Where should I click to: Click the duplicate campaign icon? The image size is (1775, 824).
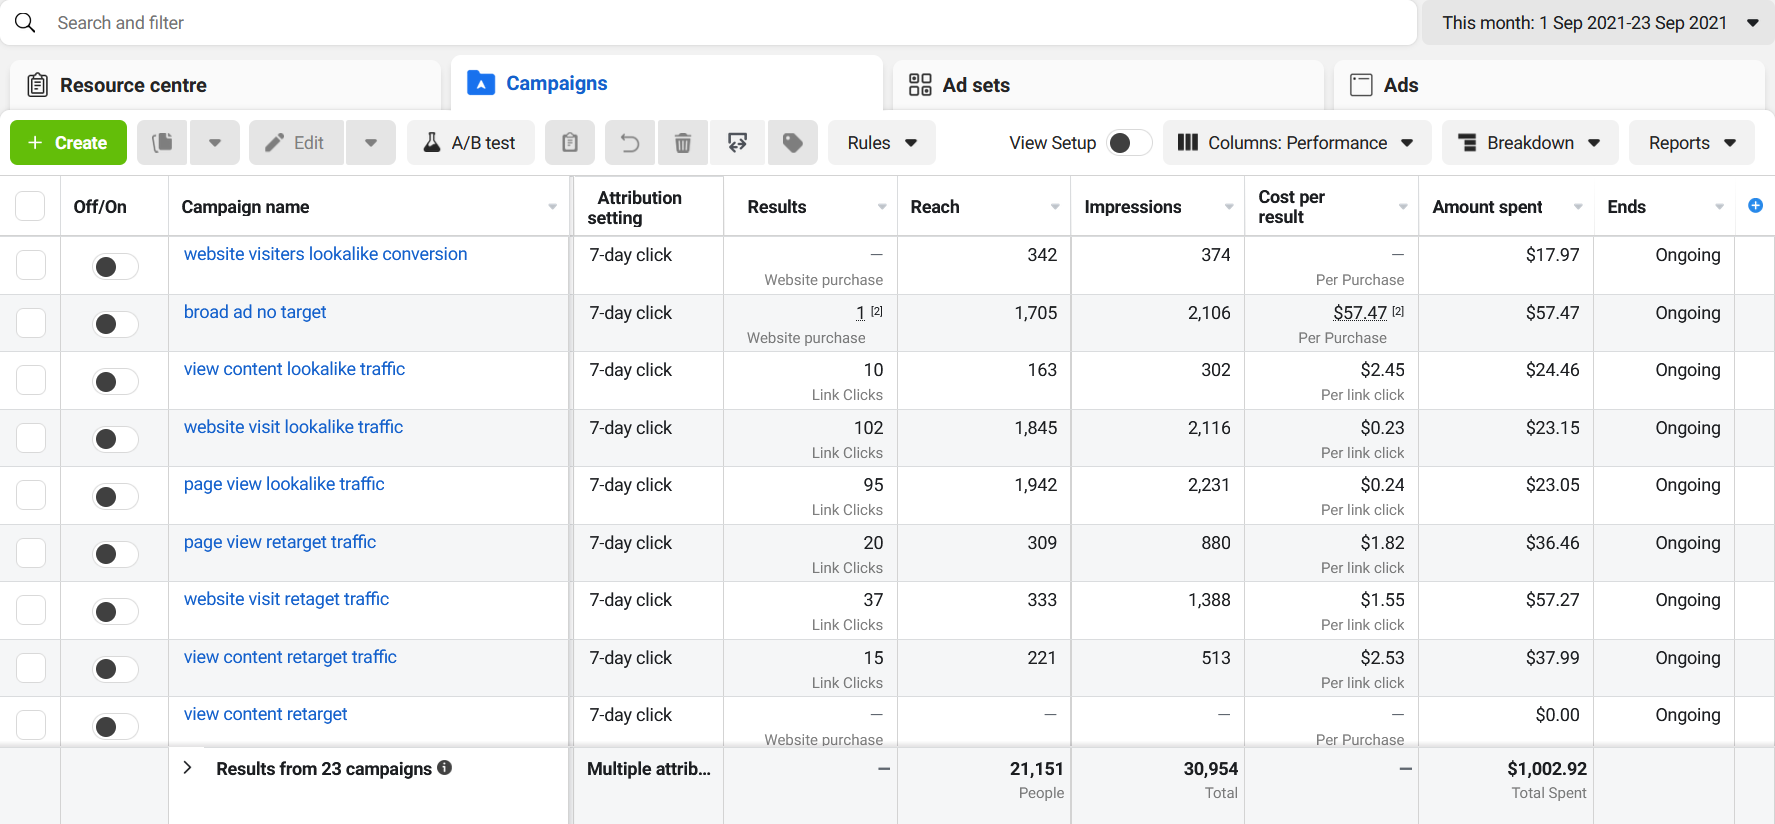pos(162,143)
